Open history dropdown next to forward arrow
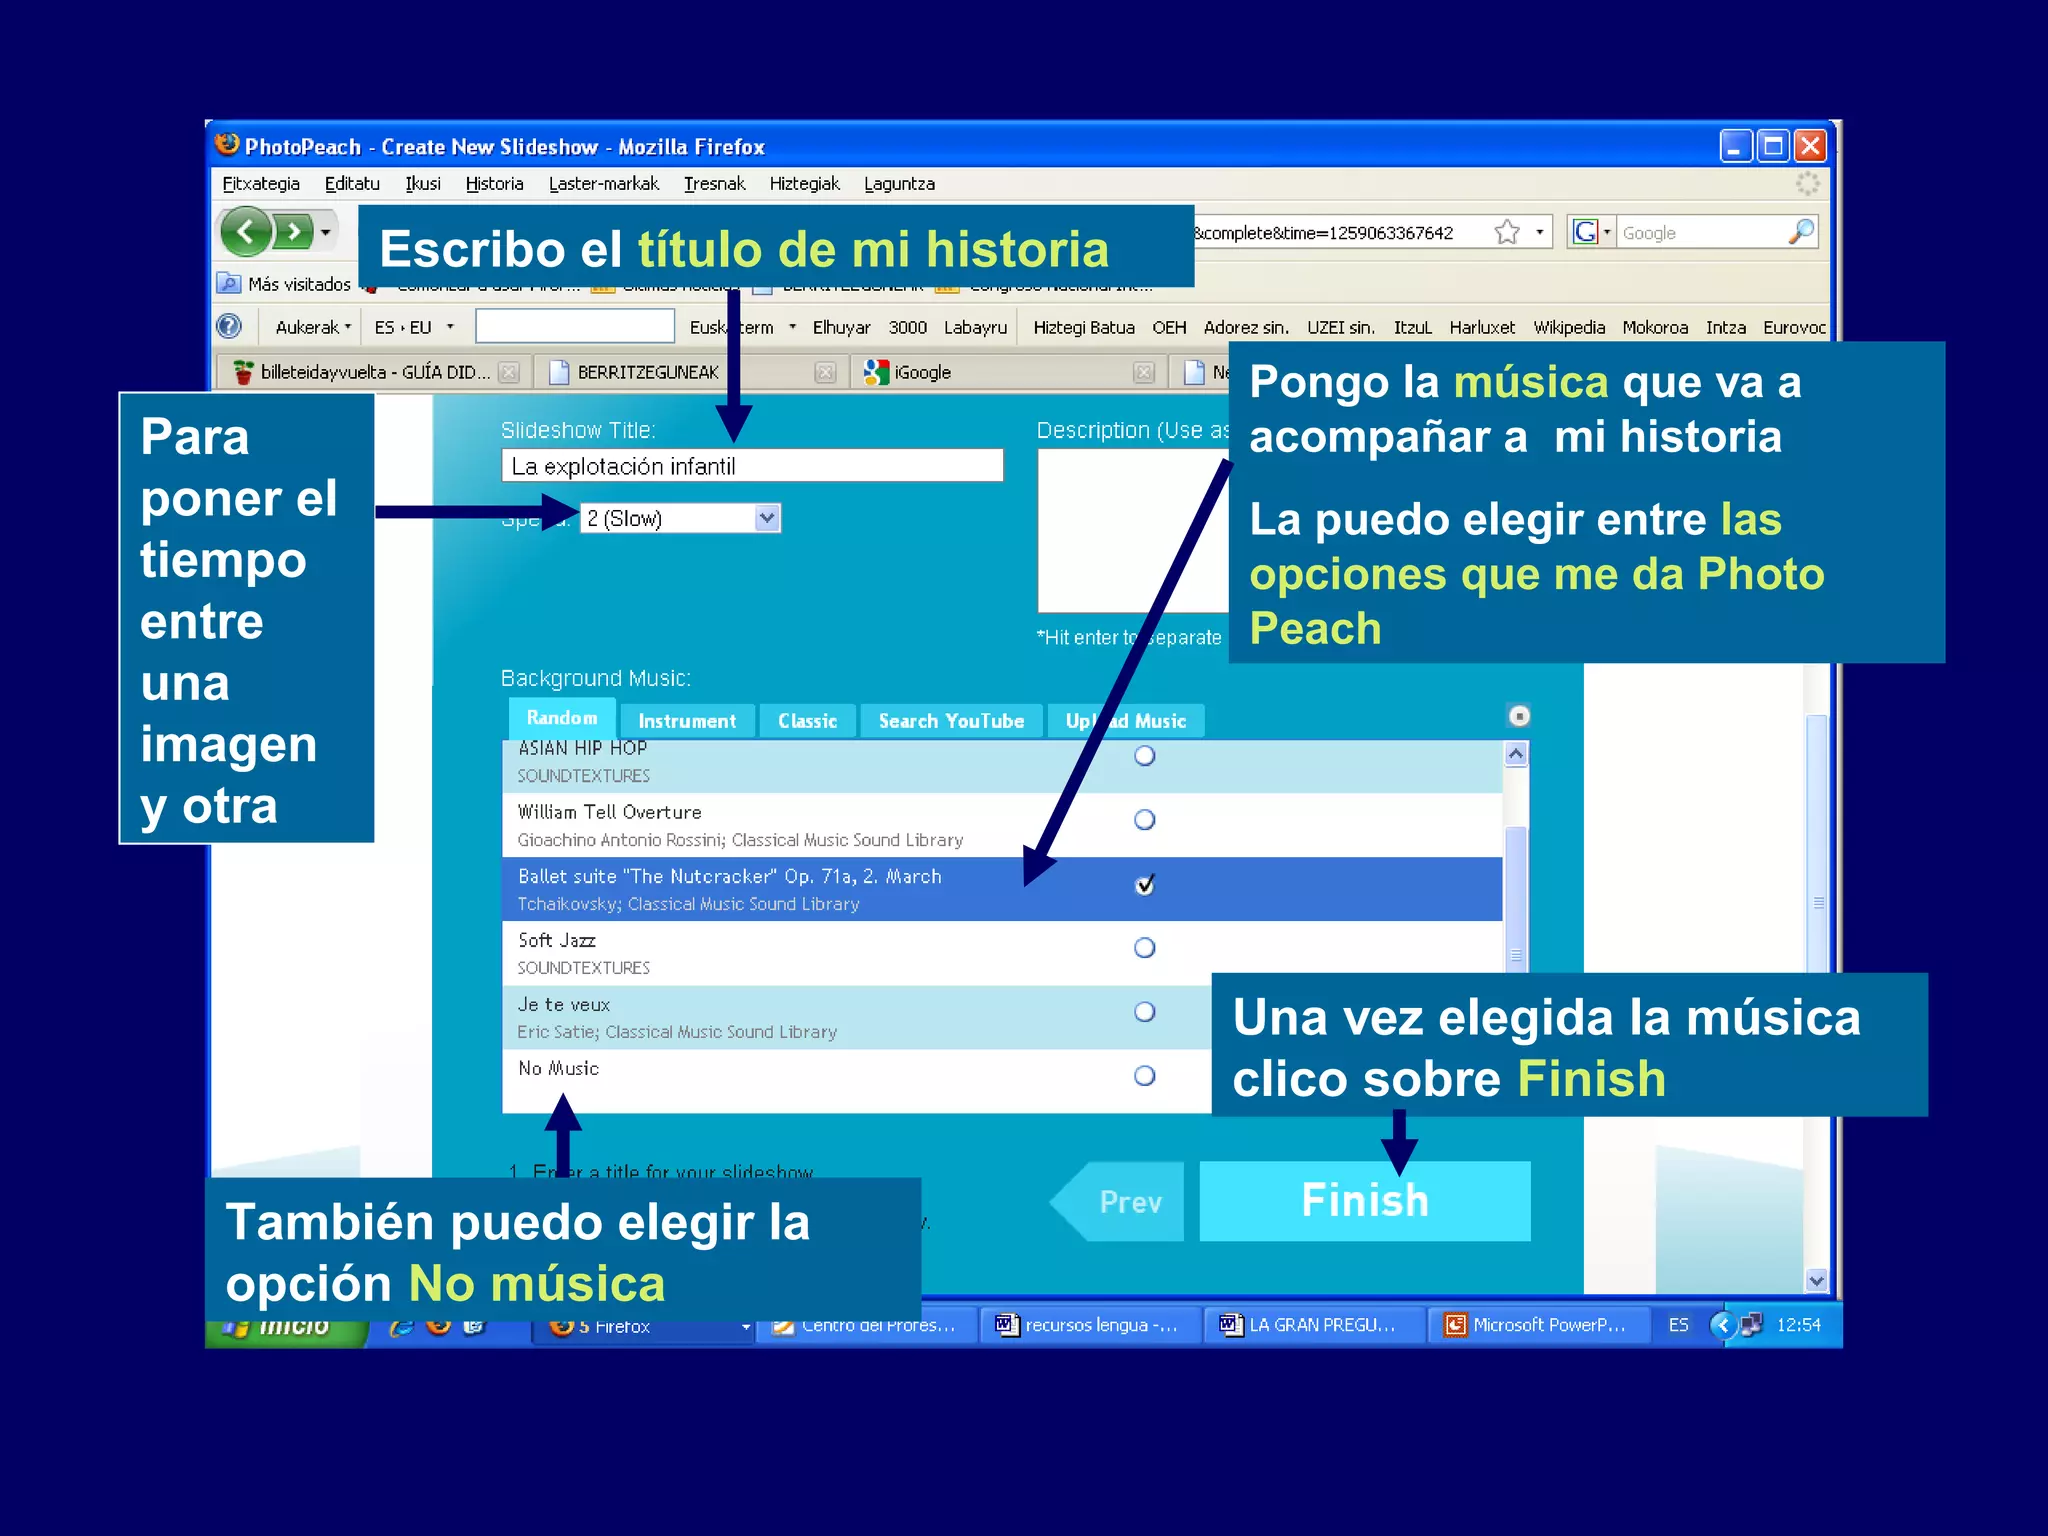The width and height of the screenshot is (2048, 1536). [325, 232]
